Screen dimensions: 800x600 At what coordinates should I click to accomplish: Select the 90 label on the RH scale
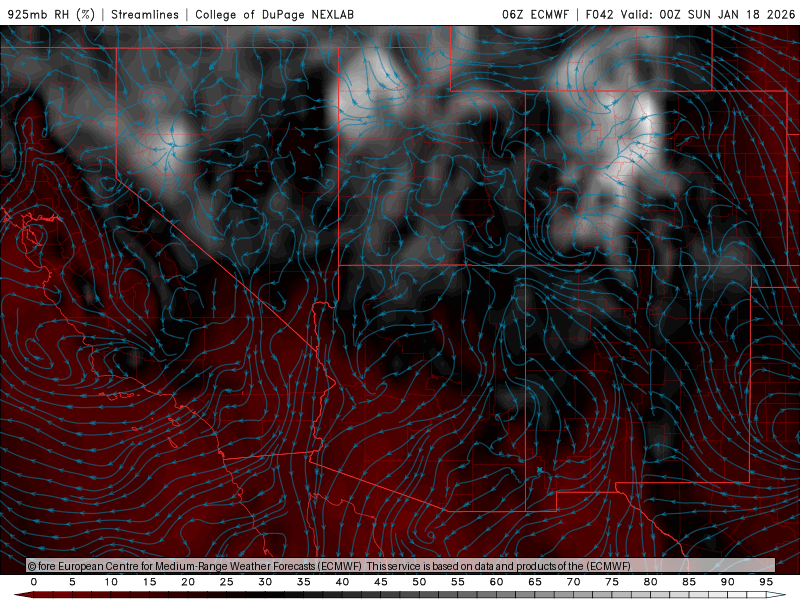(727, 582)
